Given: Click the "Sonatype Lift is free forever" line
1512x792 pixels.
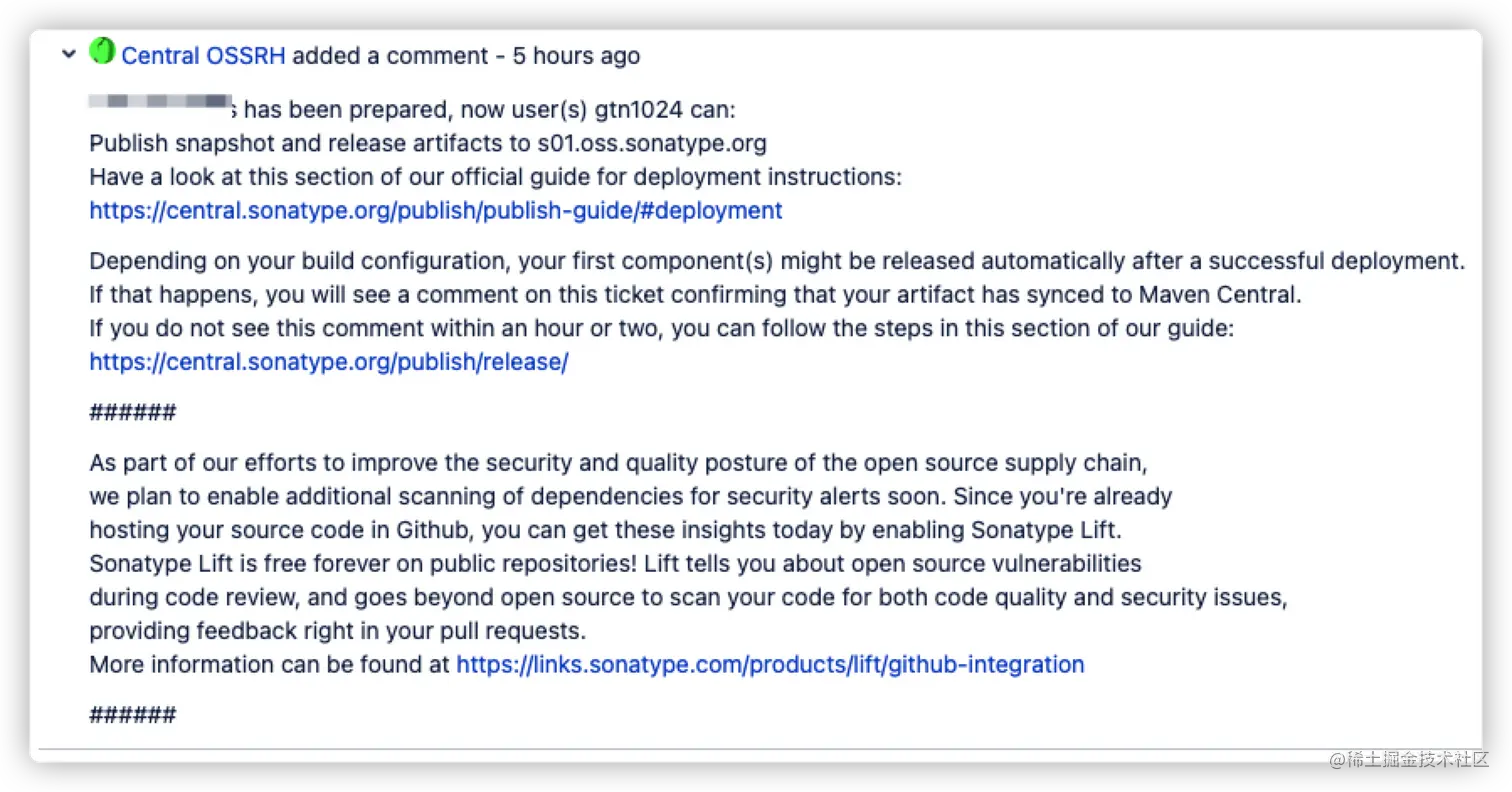Looking at the screenshot, I should 615,564.
